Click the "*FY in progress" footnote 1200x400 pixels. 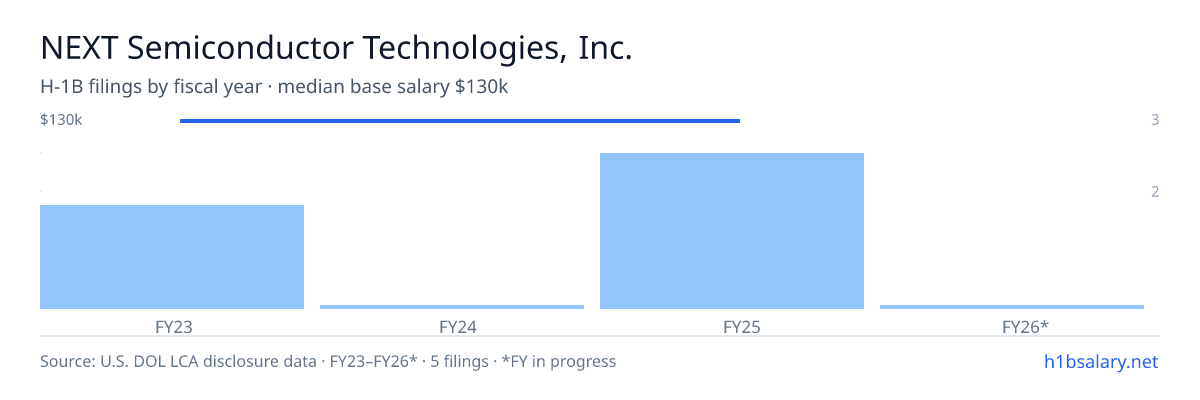(x=565, y=361)
